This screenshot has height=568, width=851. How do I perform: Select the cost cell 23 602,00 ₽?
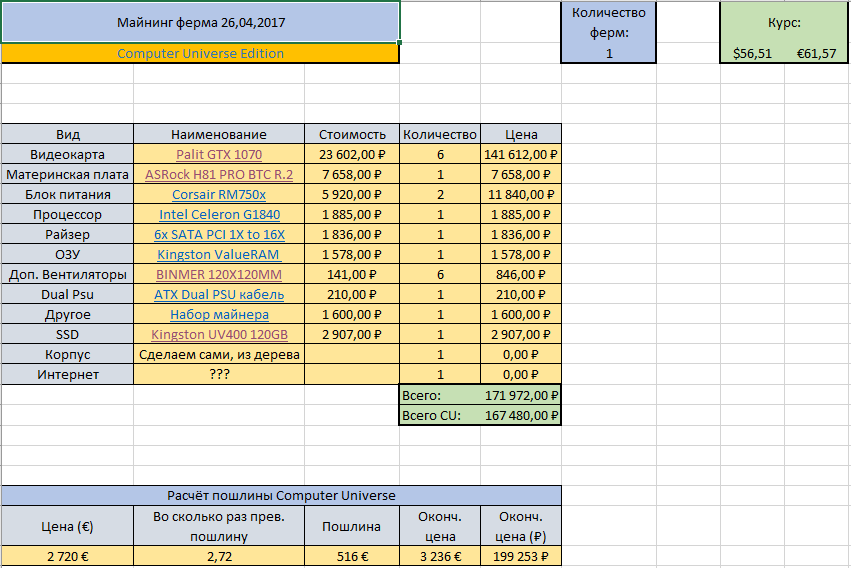[352, 155]
